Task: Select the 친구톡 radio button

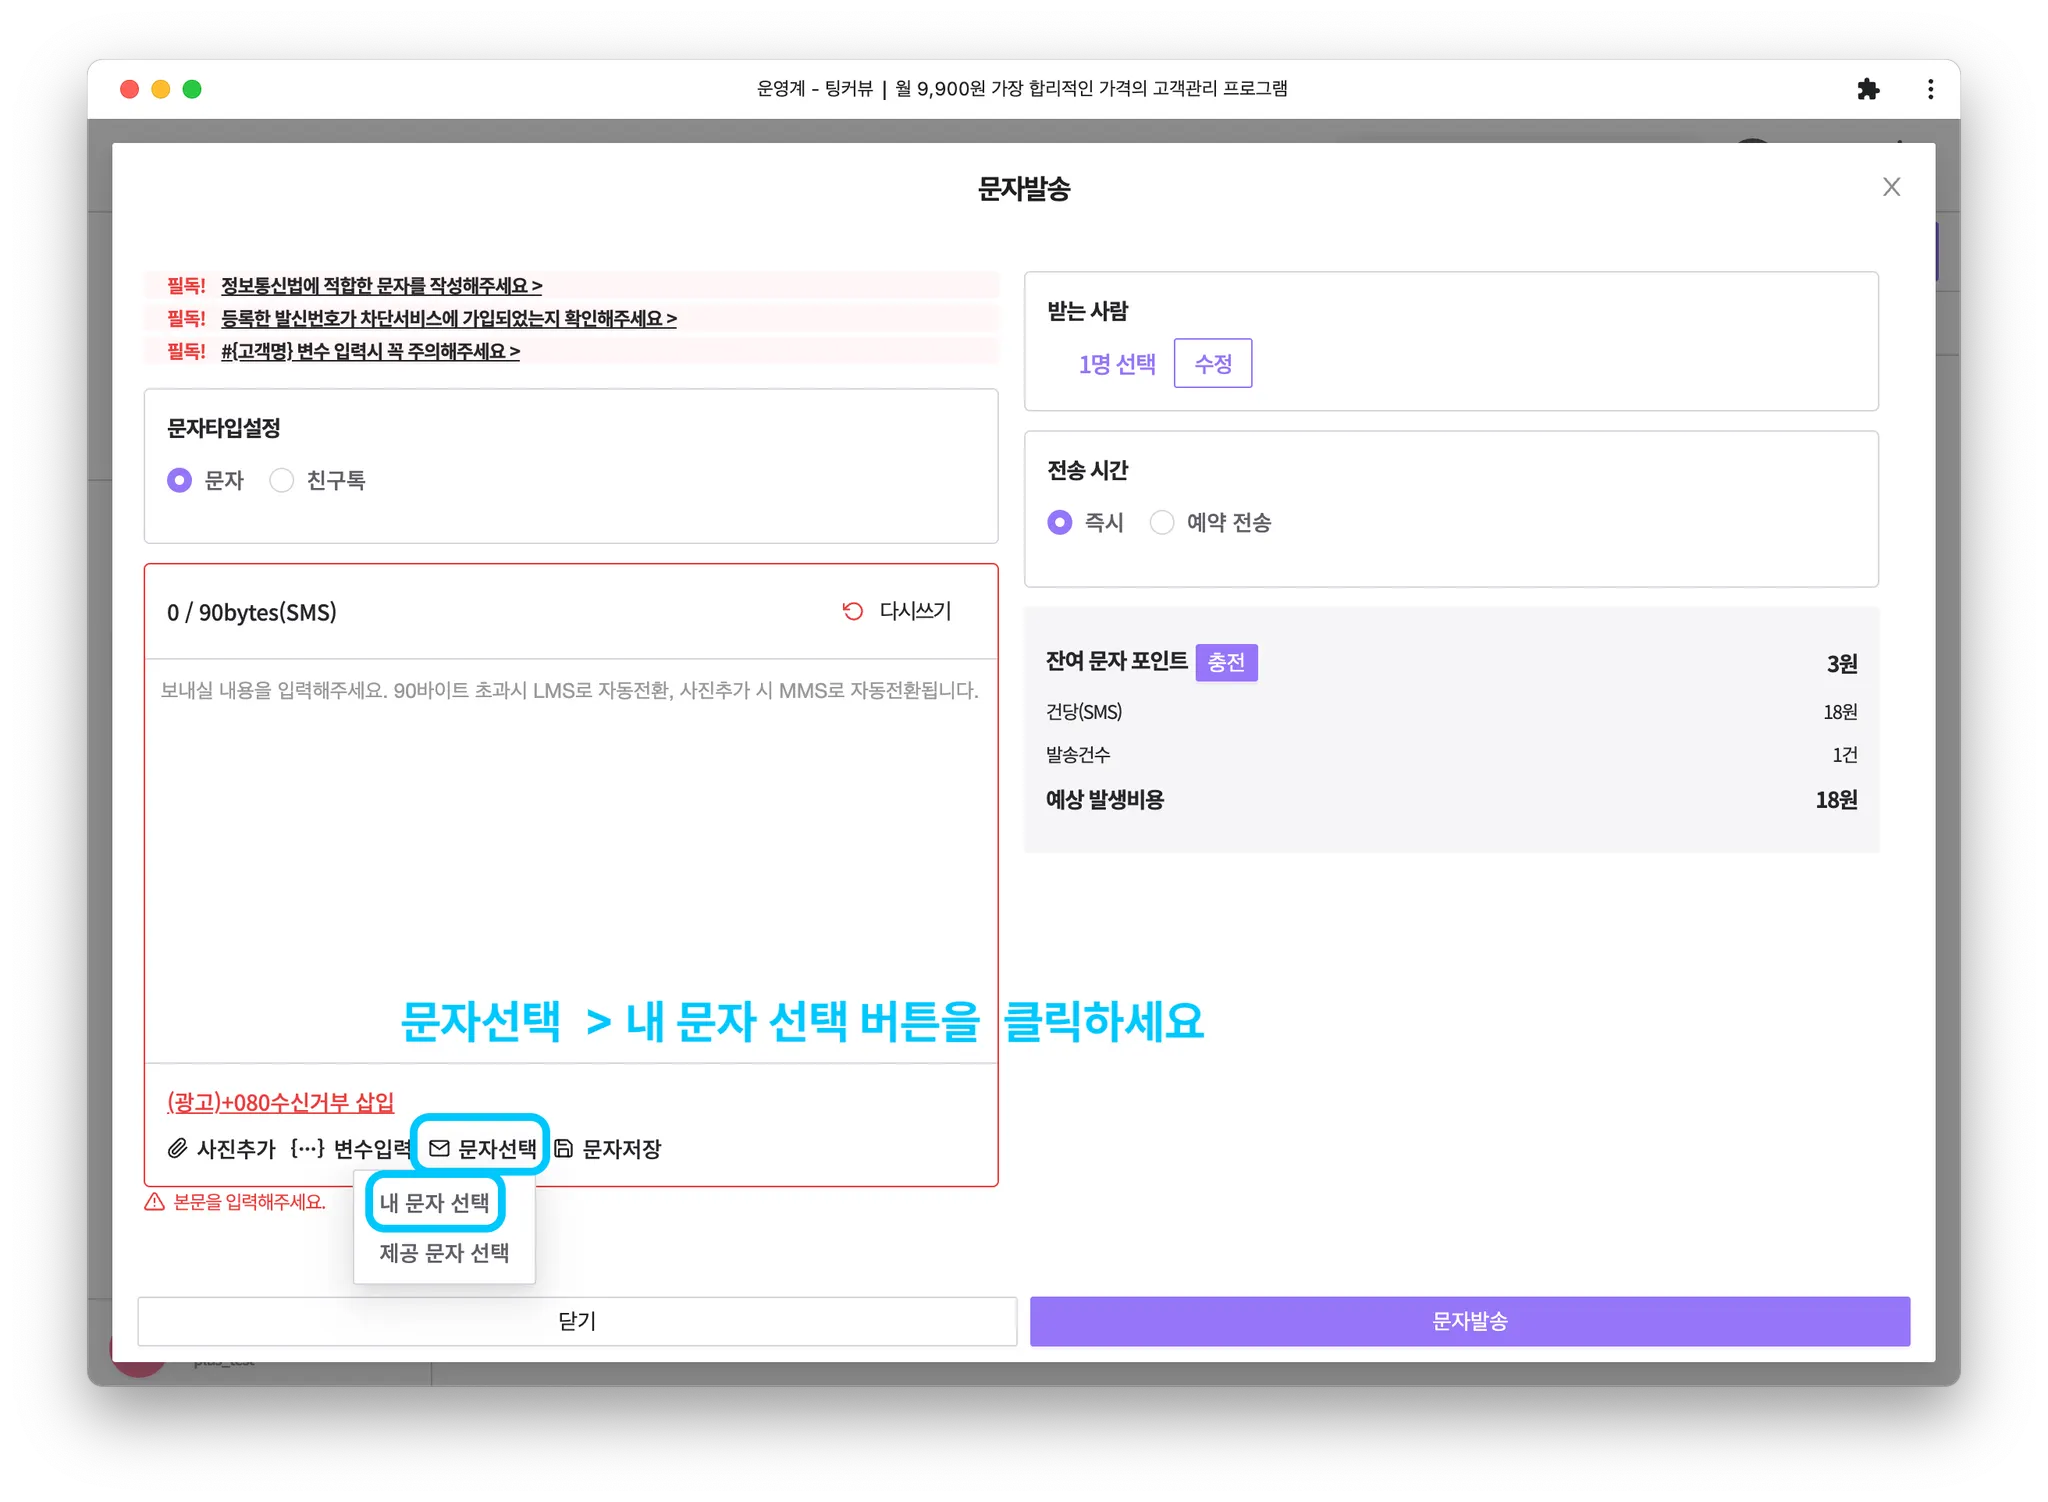Action: (282, 480)
